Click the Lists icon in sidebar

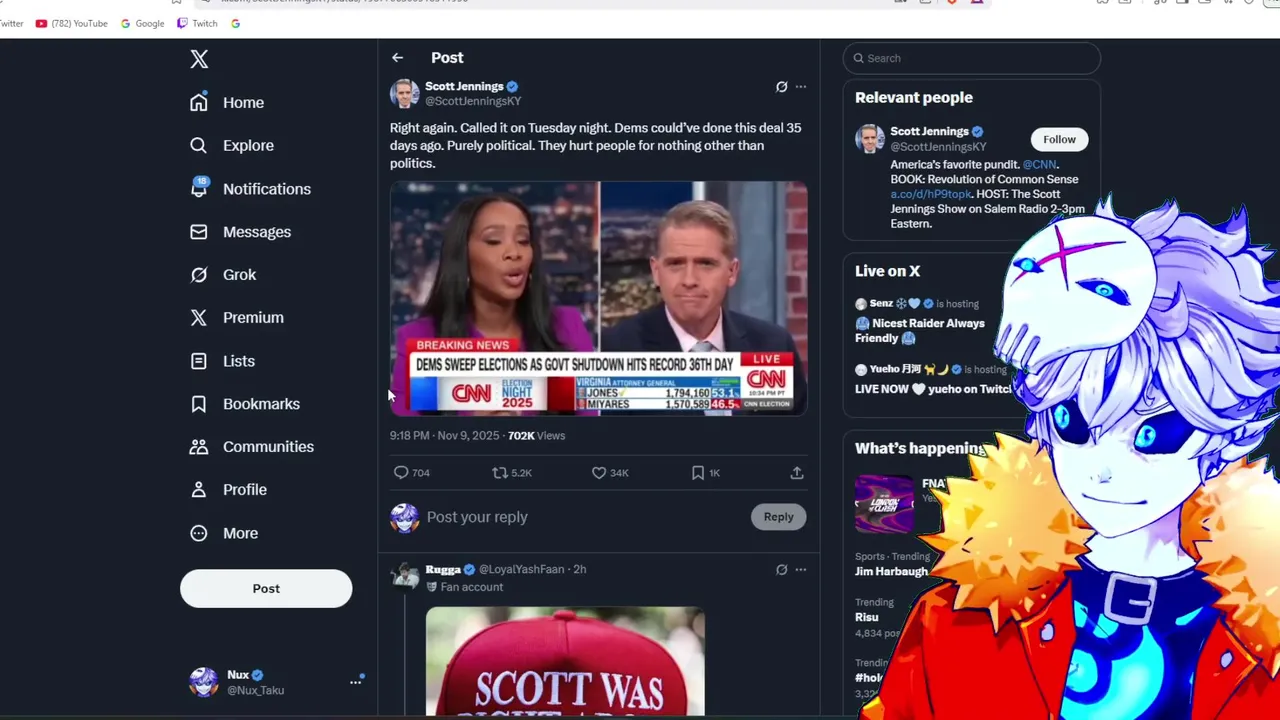199,361
